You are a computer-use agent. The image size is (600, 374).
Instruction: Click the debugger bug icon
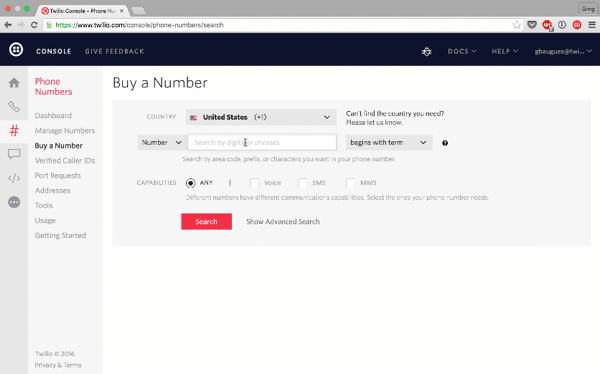pos(427,51)
